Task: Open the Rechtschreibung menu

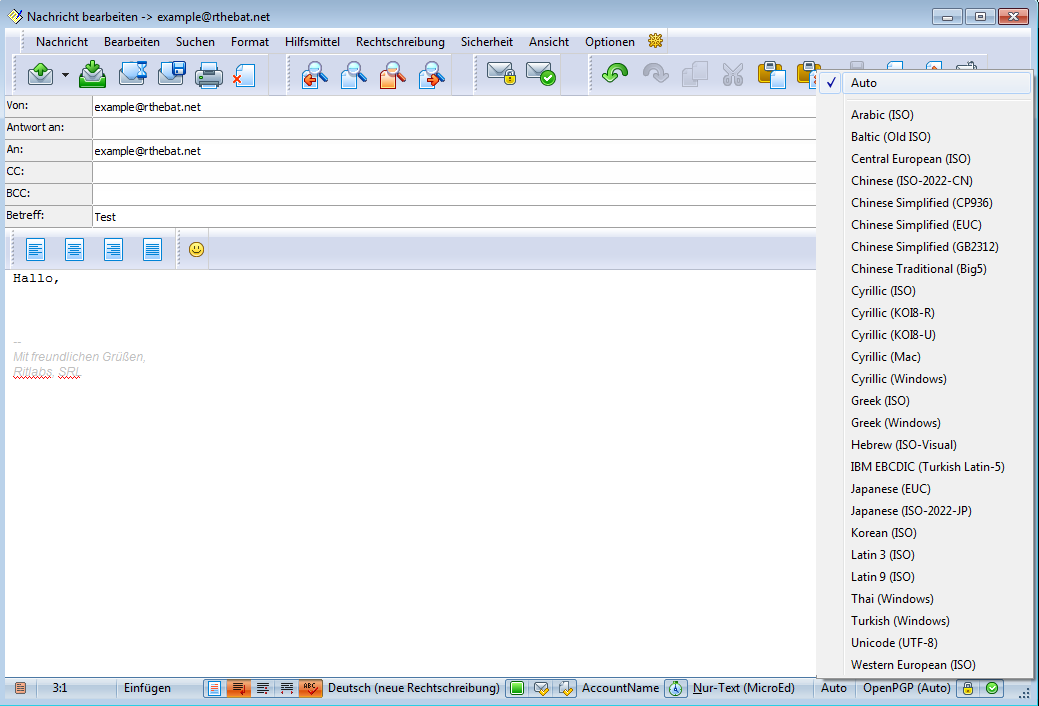Action: tap(400, 42)
